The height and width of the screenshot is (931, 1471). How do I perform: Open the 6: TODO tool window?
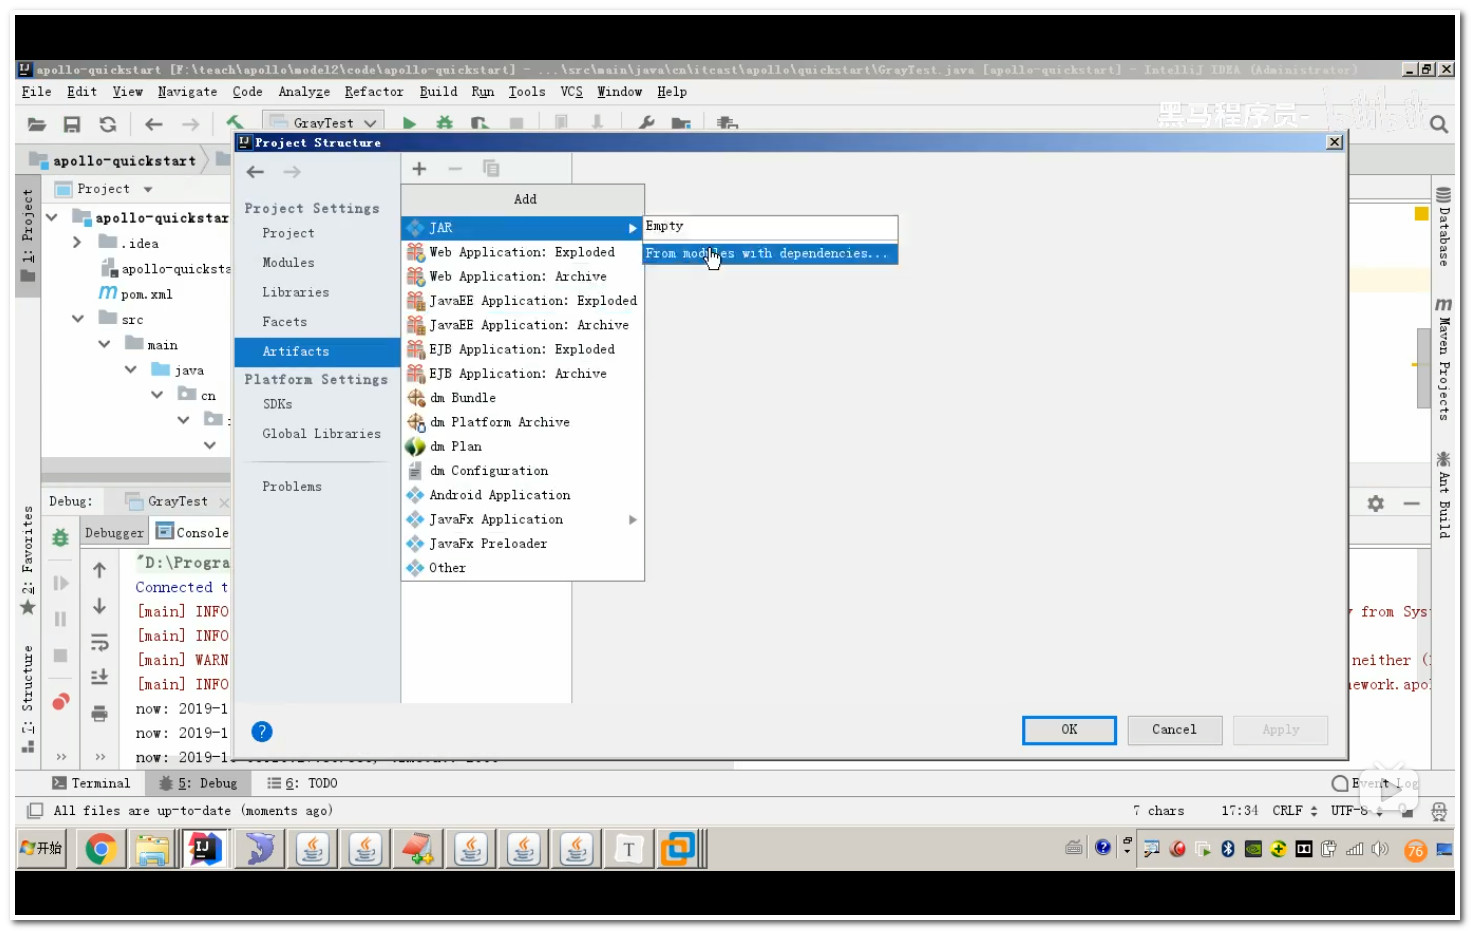[x=303, y=784]
